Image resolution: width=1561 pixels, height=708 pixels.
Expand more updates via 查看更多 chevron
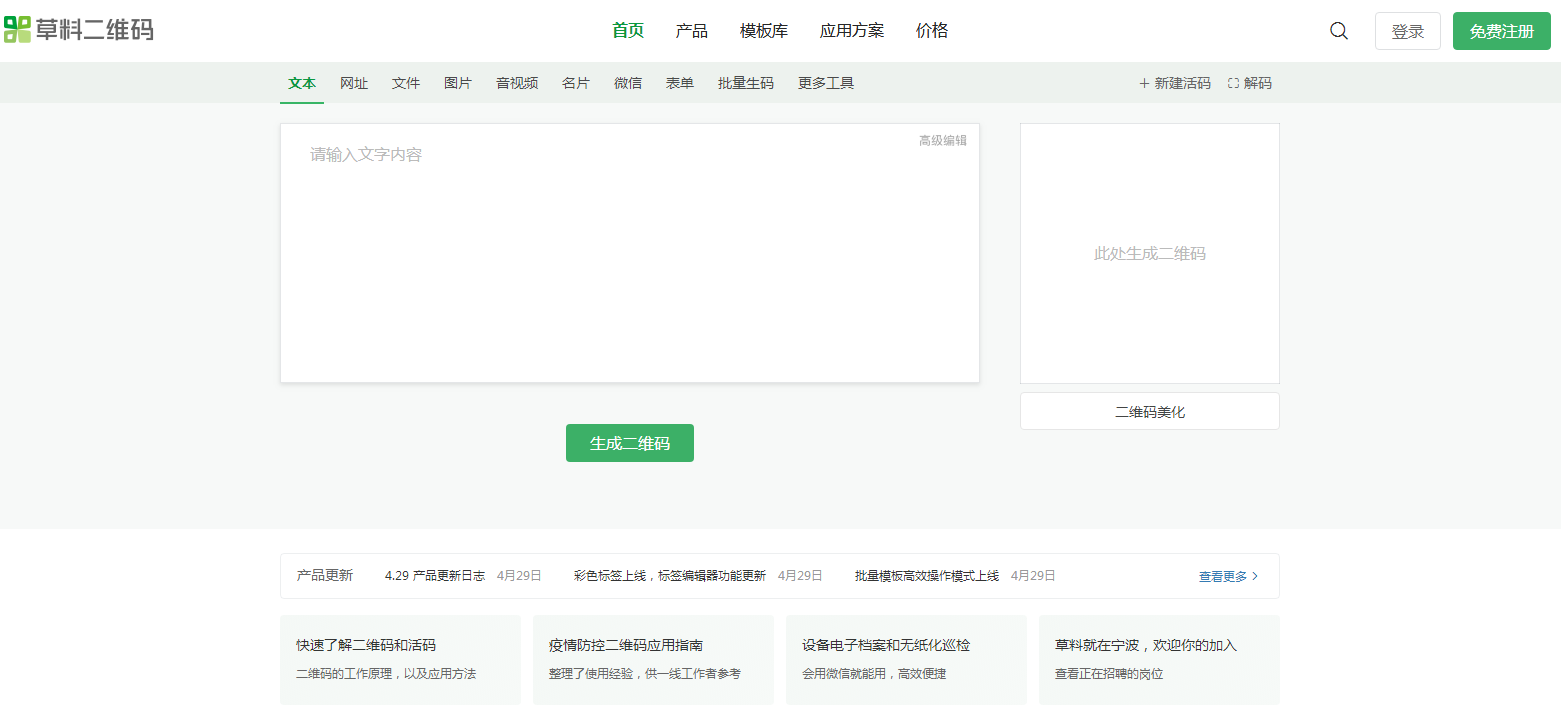[1254, 576]
